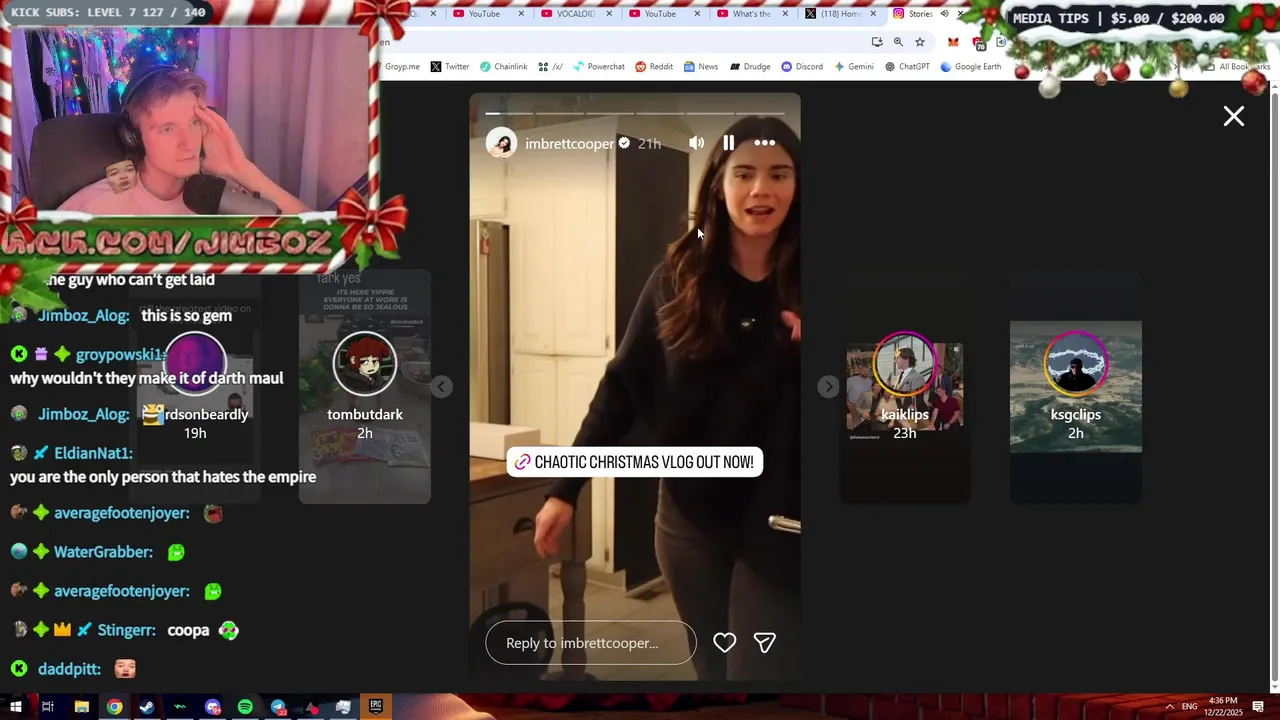Open the Drudge bookmark
Screen dimensions: 1280x720
pos(750,67)
